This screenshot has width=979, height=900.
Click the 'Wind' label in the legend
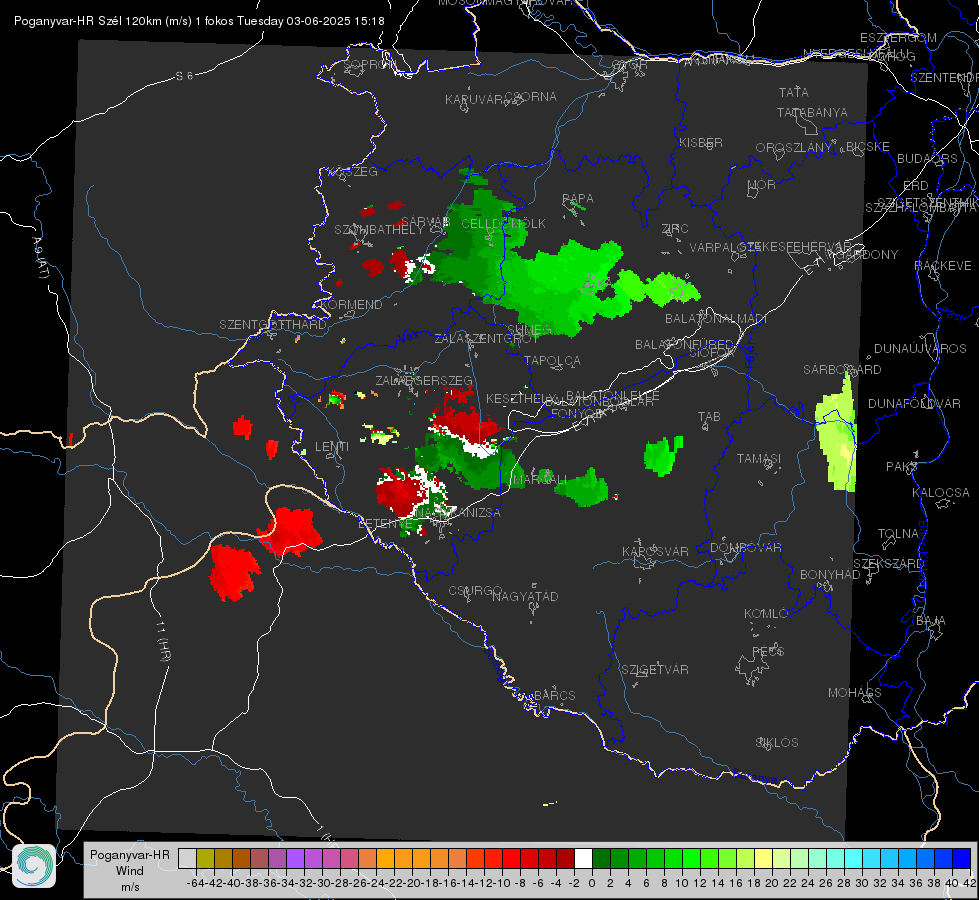click(x=130, y=871)
